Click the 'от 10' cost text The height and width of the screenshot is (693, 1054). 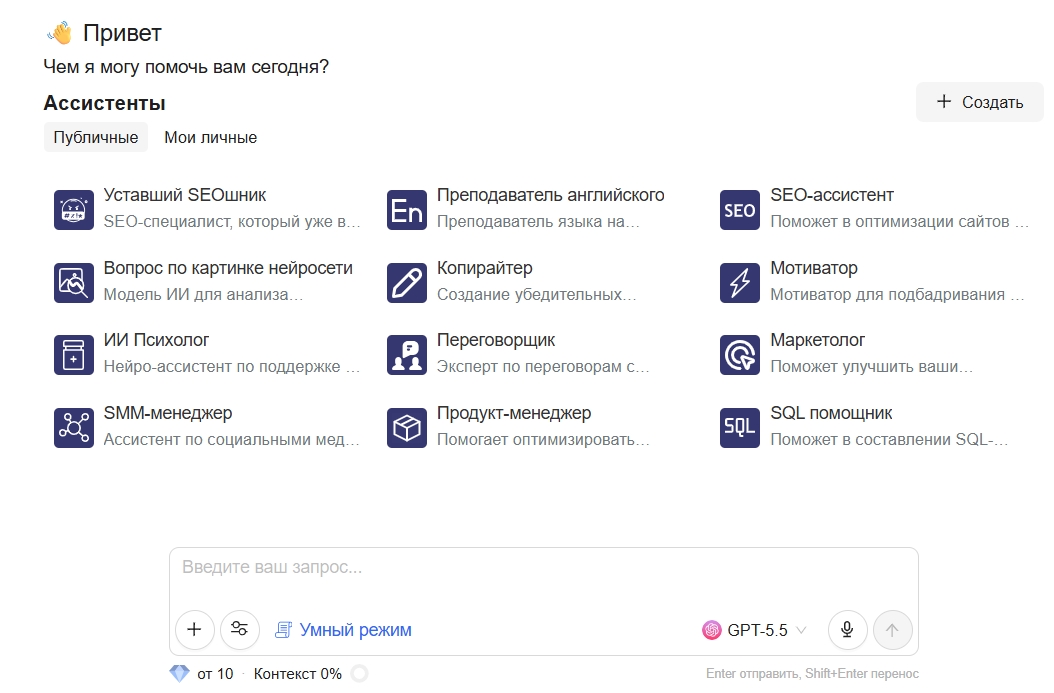click(x=215, y=674)
